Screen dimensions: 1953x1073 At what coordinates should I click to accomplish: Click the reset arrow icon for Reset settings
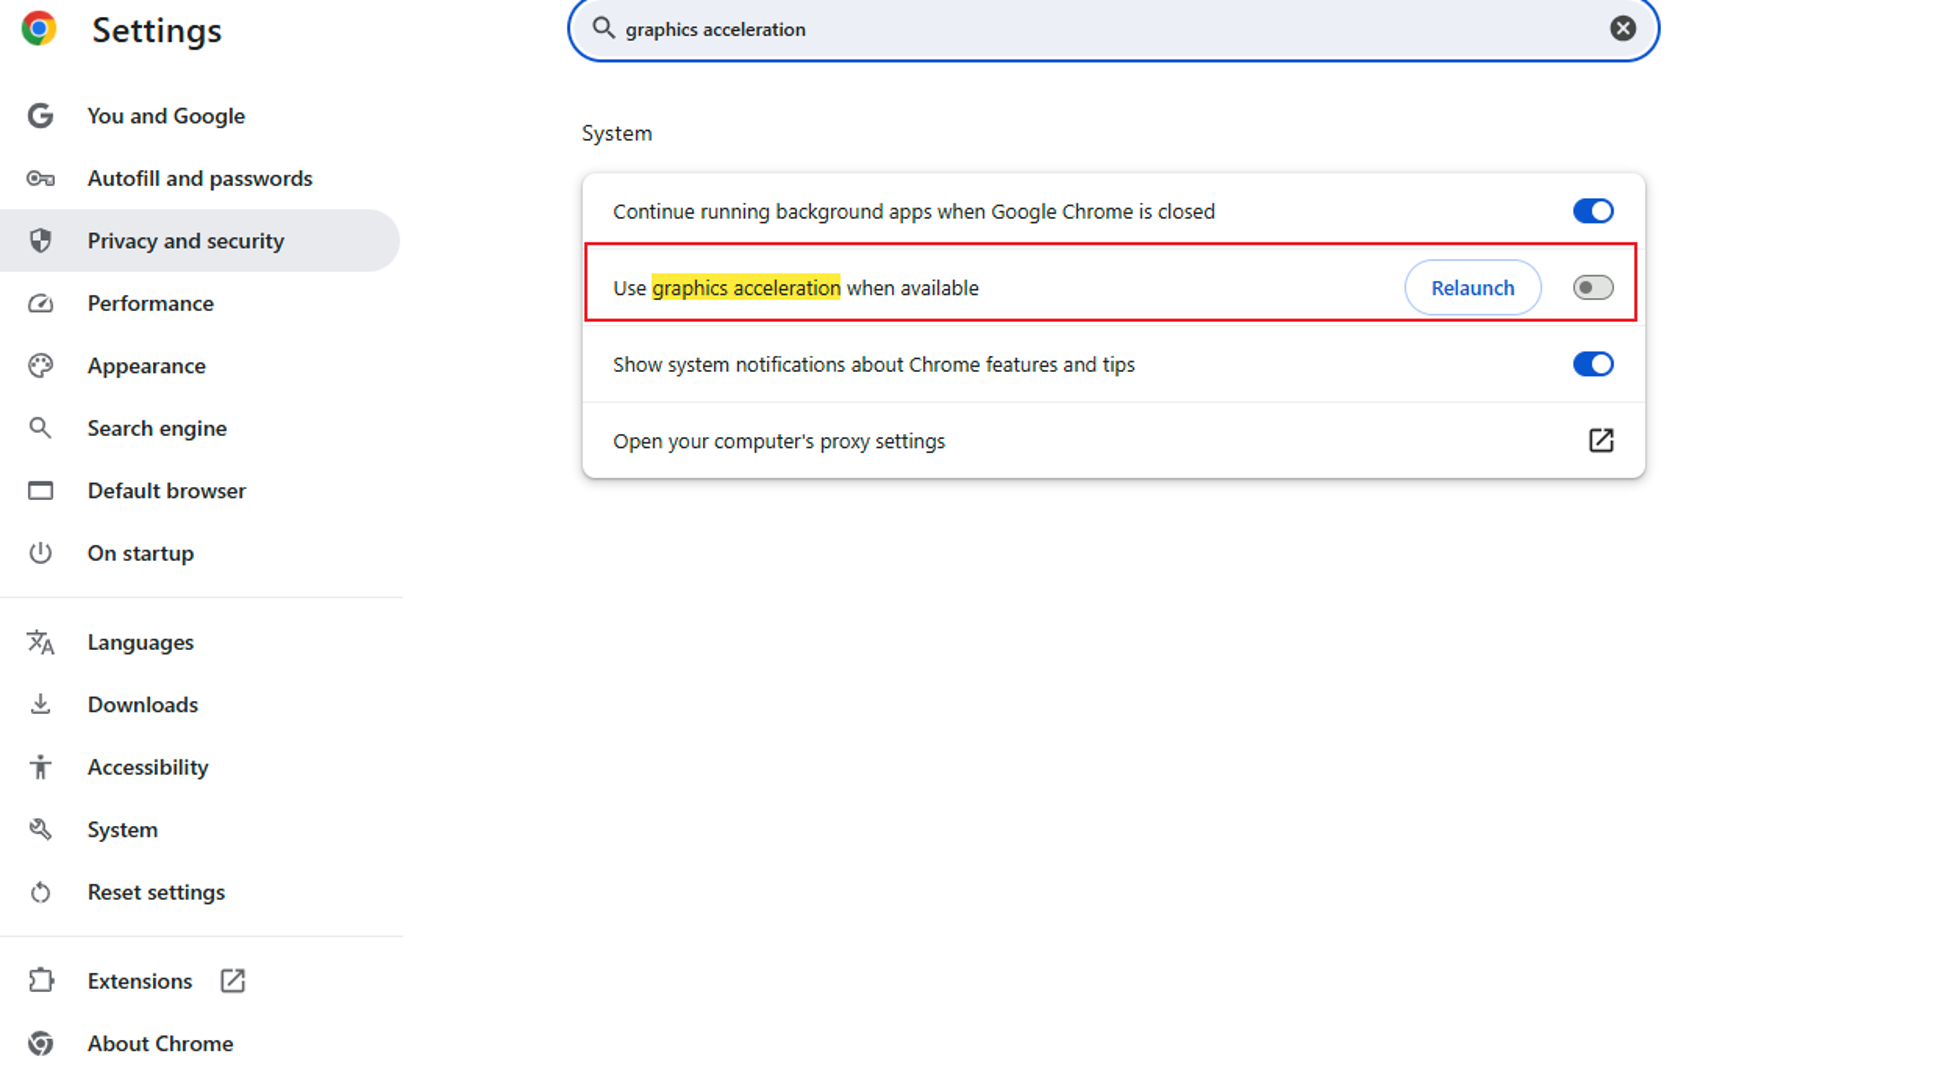coord(40,892)
